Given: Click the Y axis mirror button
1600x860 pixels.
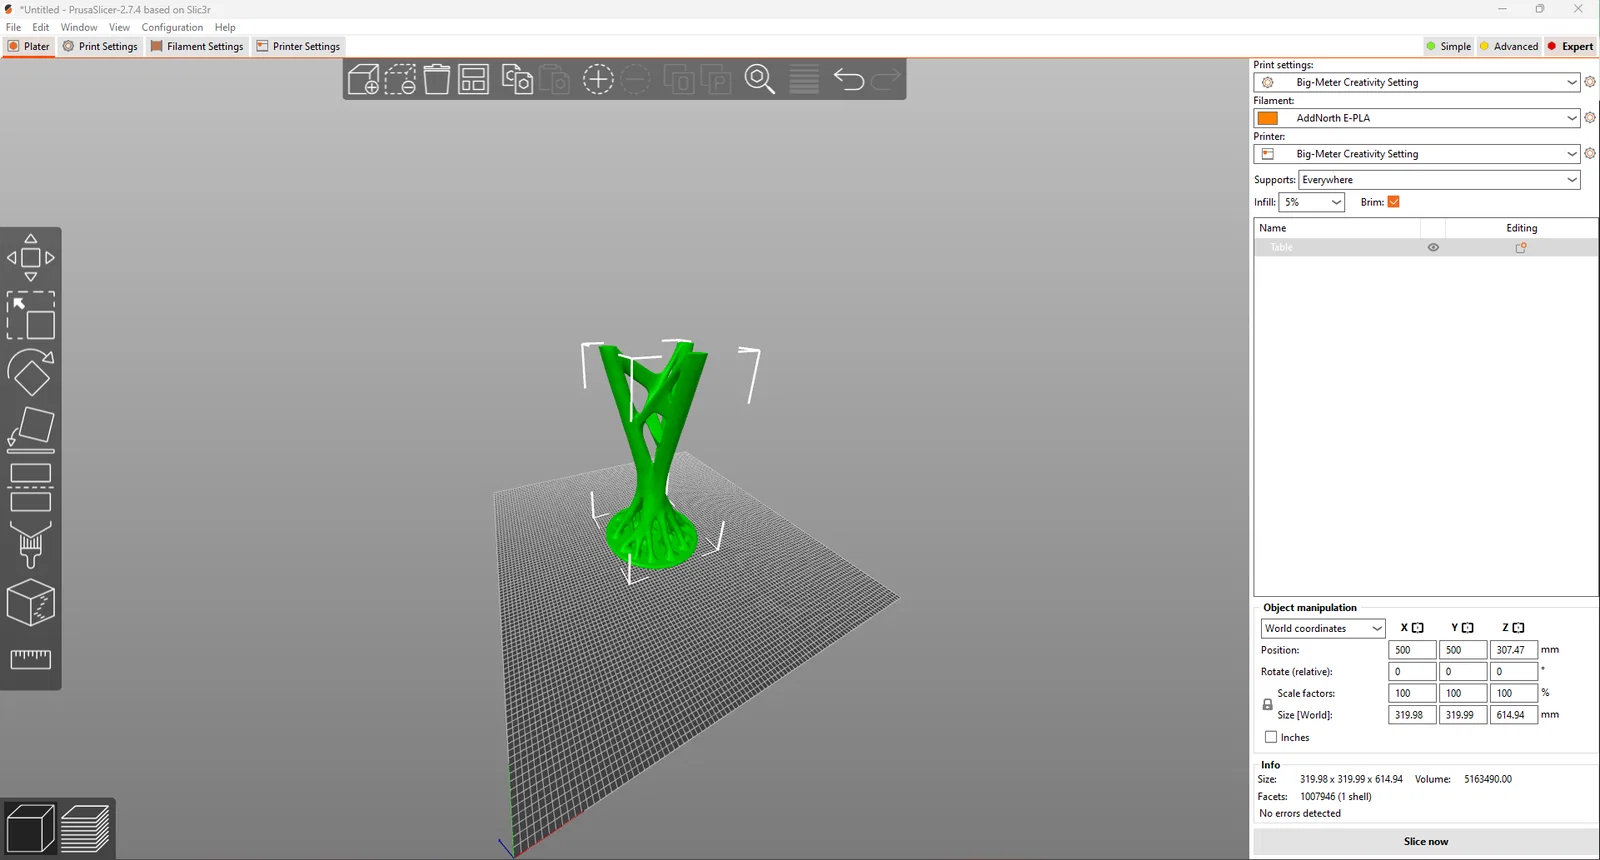Looking at the screenshot, I should [1468, 628].
